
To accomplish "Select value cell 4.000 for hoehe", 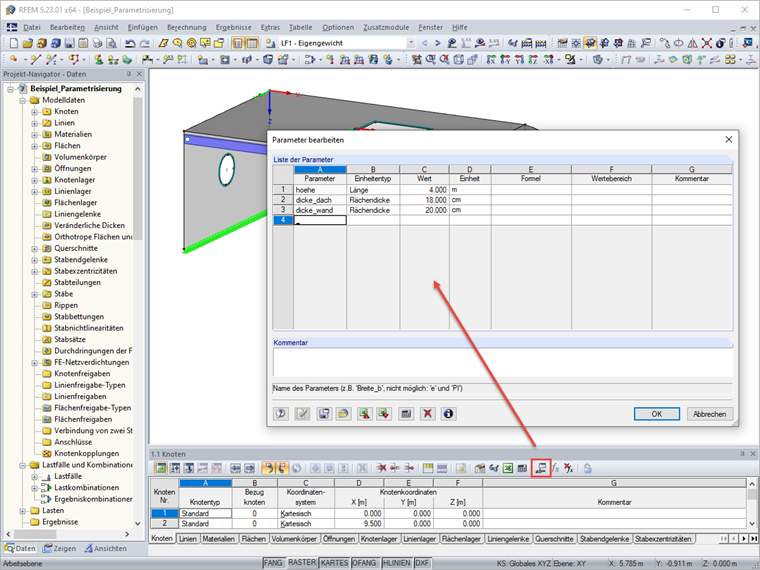I will (x=424, y=190).
